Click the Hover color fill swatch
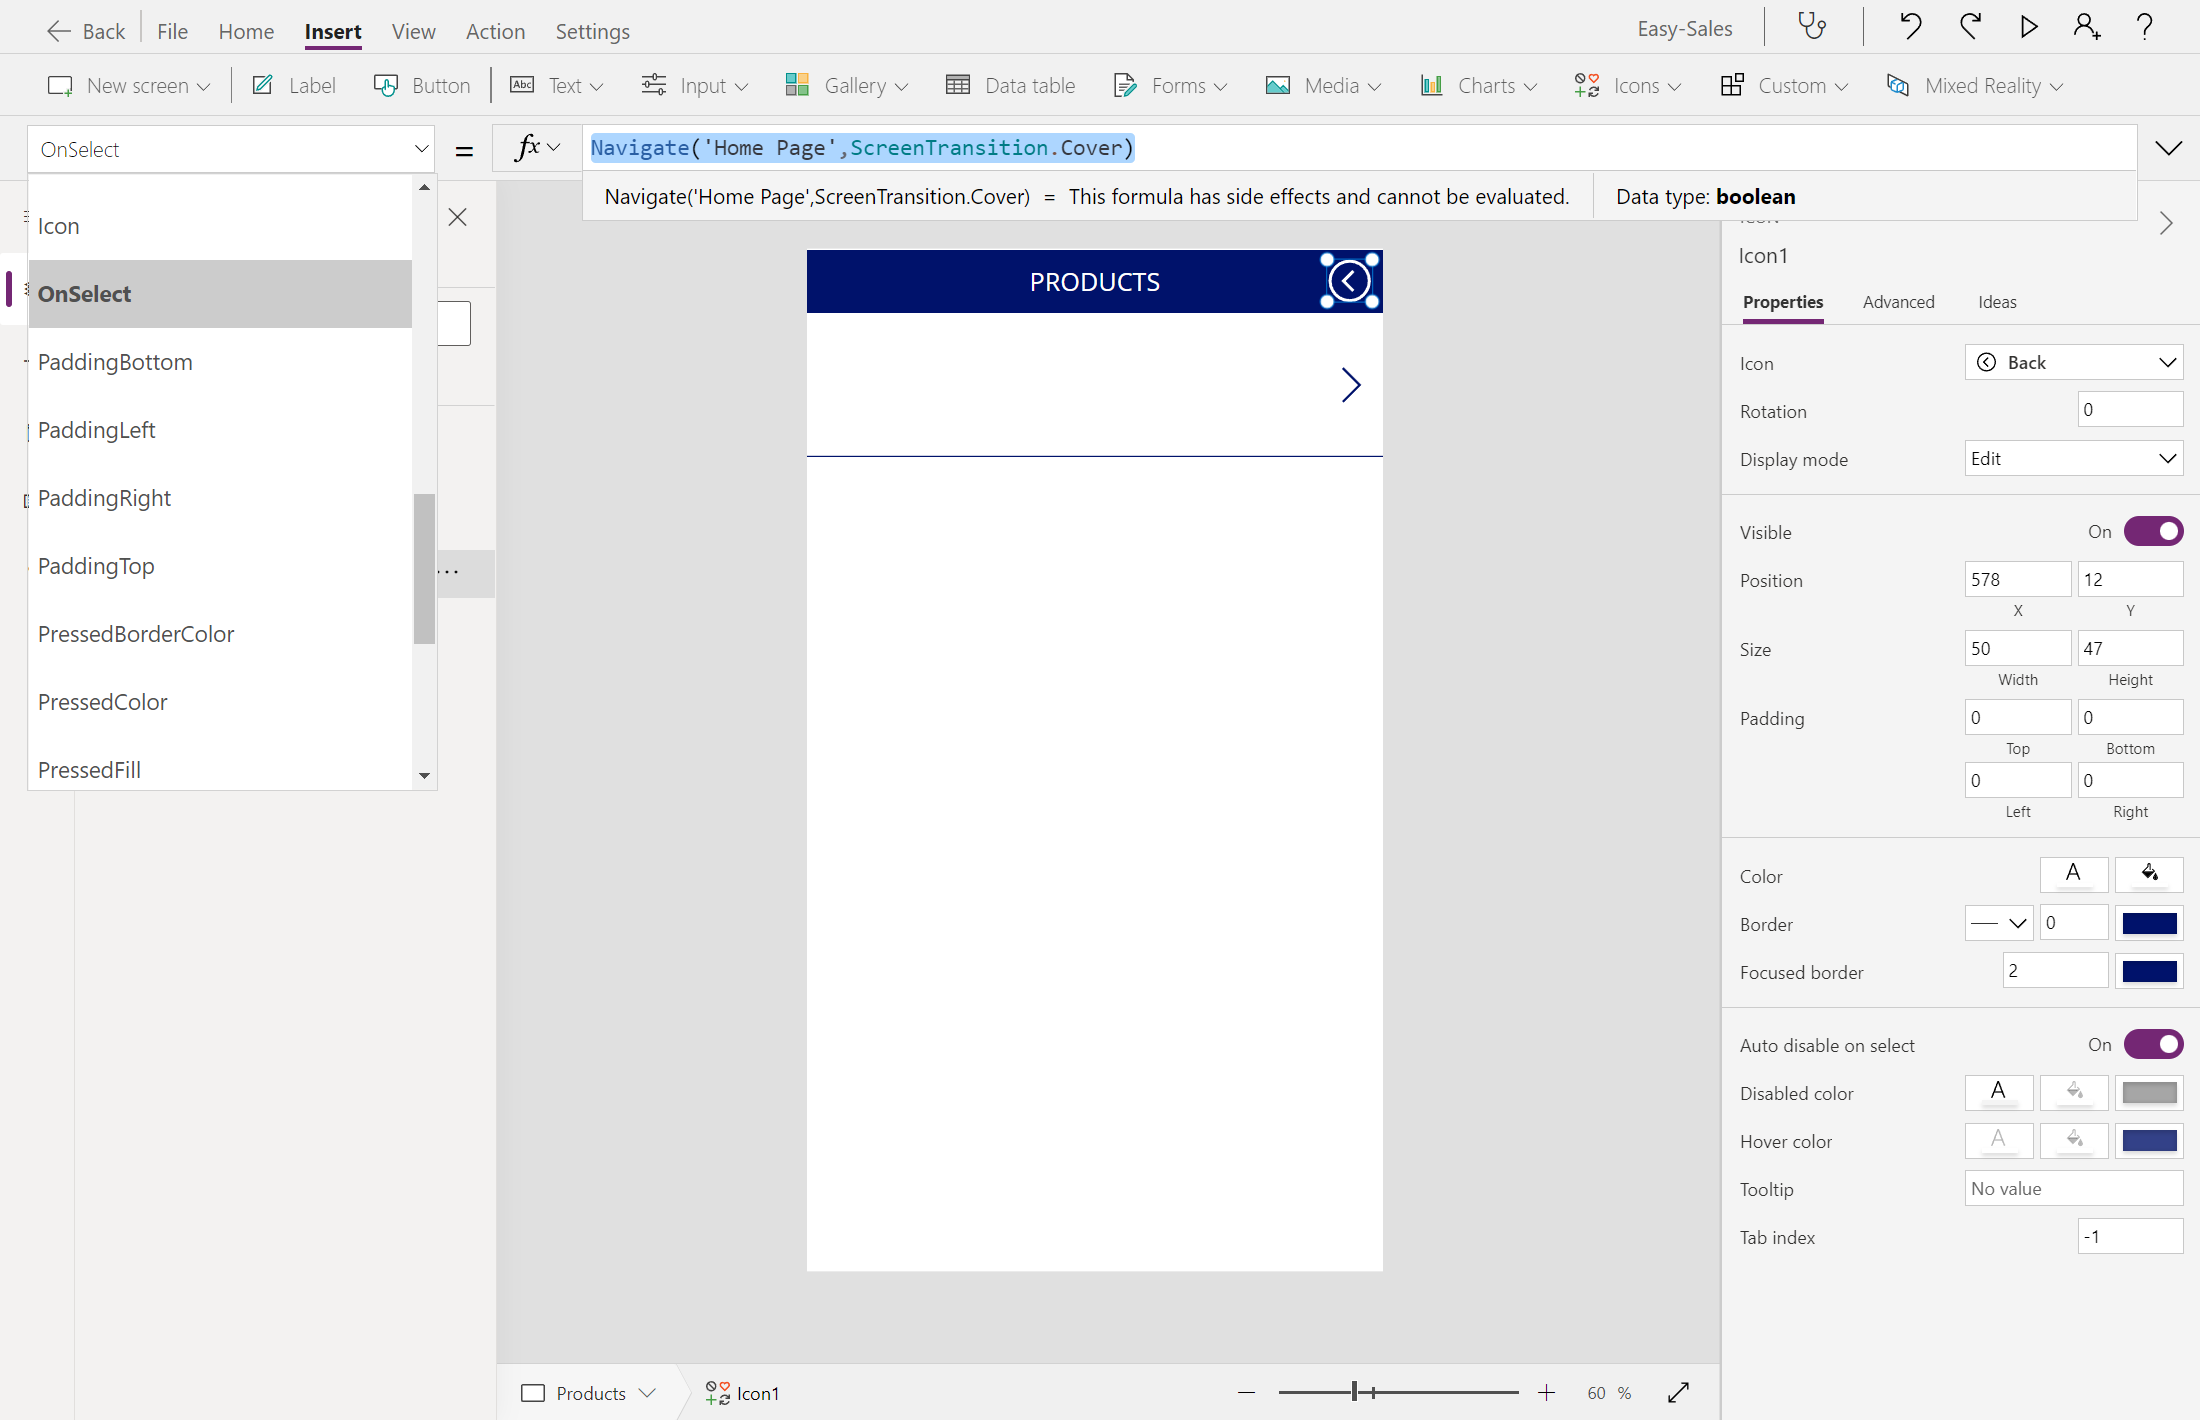The width and height of the screenshot is (2200, 1420). (2149, 1140)
